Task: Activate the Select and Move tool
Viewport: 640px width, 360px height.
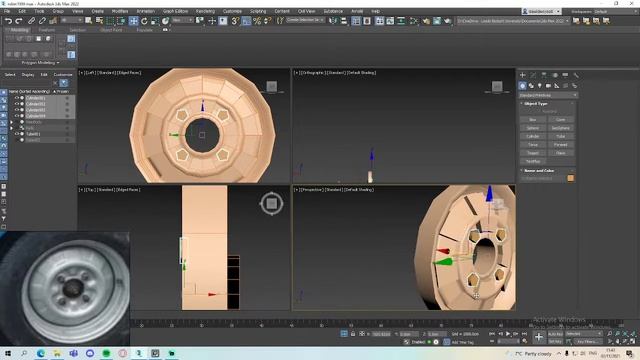Action: click(x=133, y=21)
